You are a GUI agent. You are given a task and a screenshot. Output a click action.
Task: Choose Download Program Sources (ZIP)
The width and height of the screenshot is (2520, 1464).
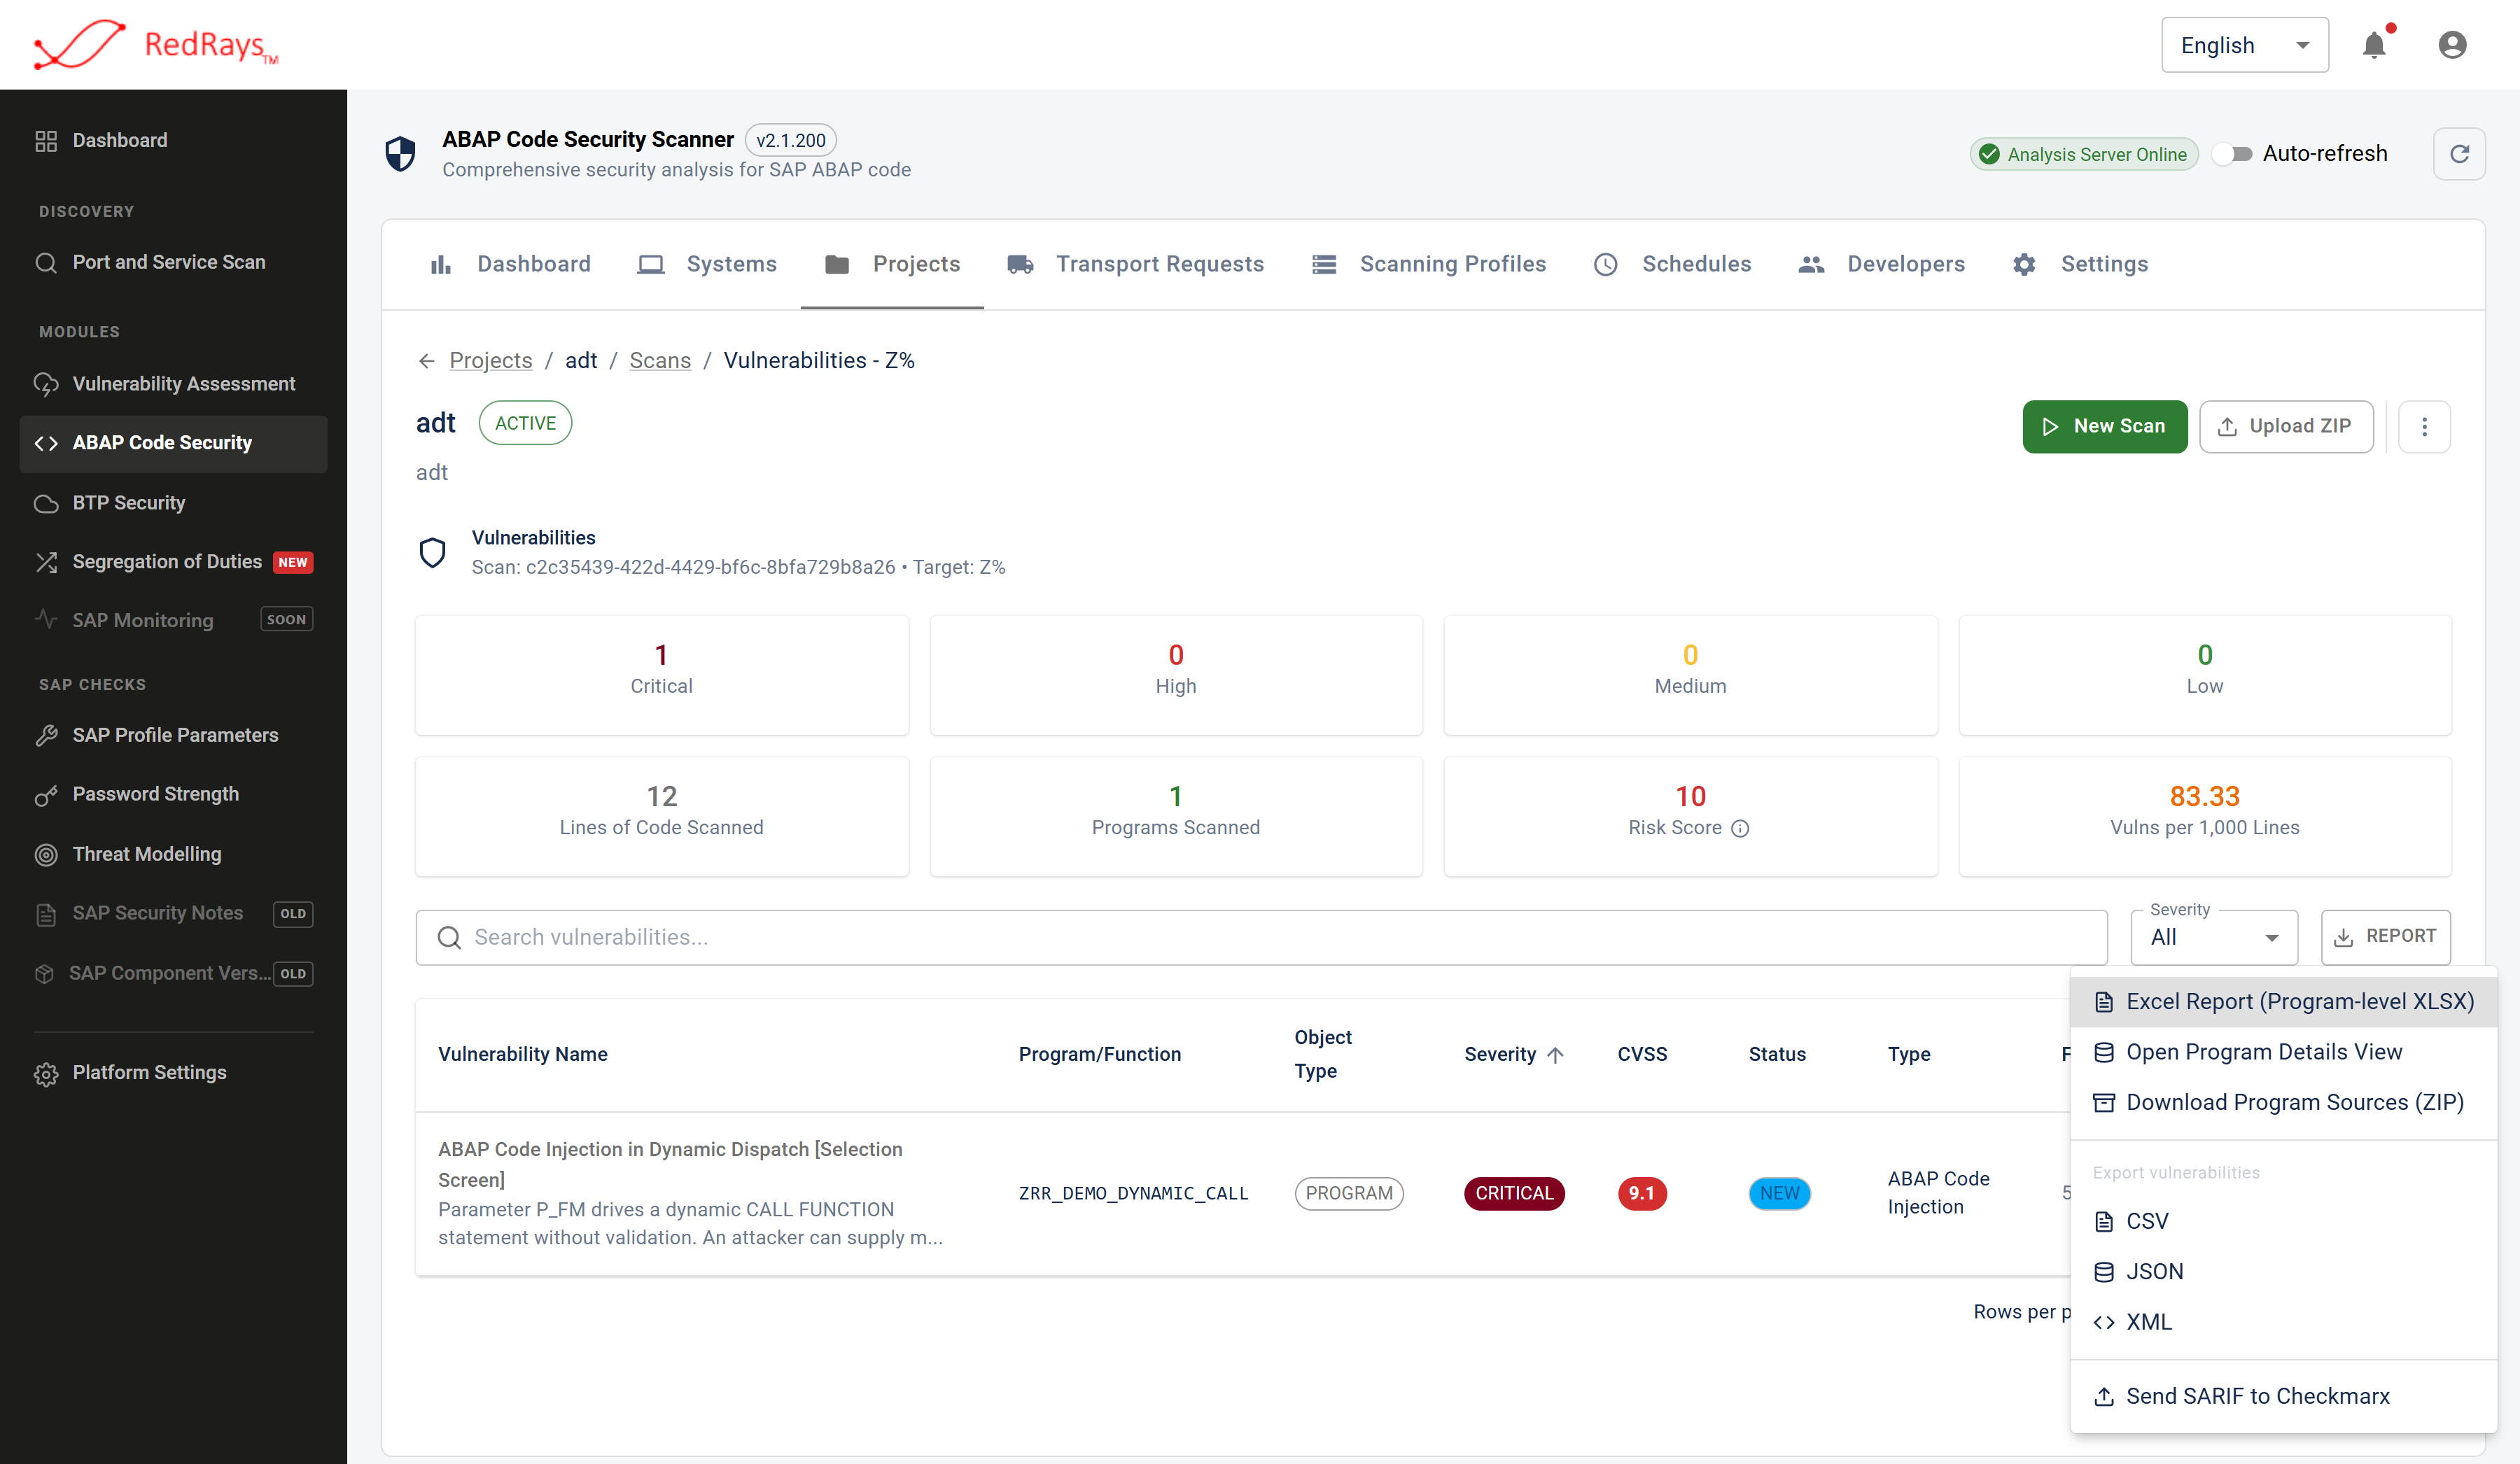2284,1102
